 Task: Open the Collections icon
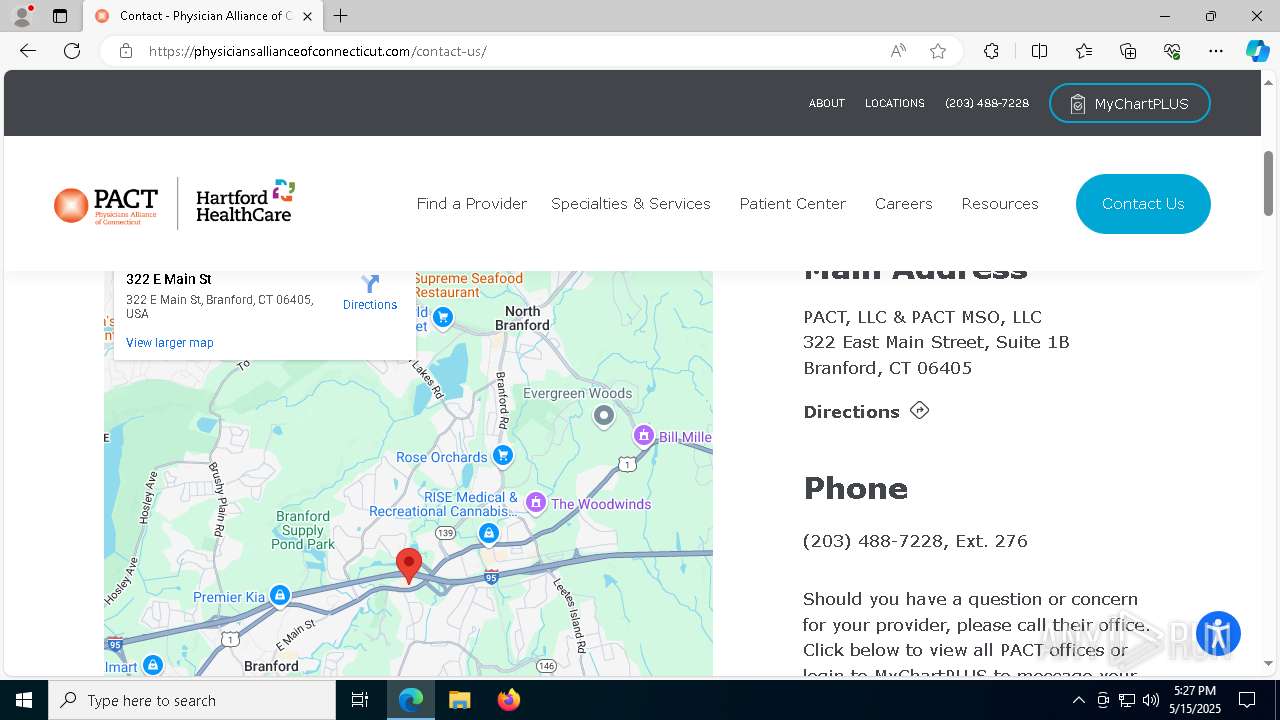tap(1128, 51)
